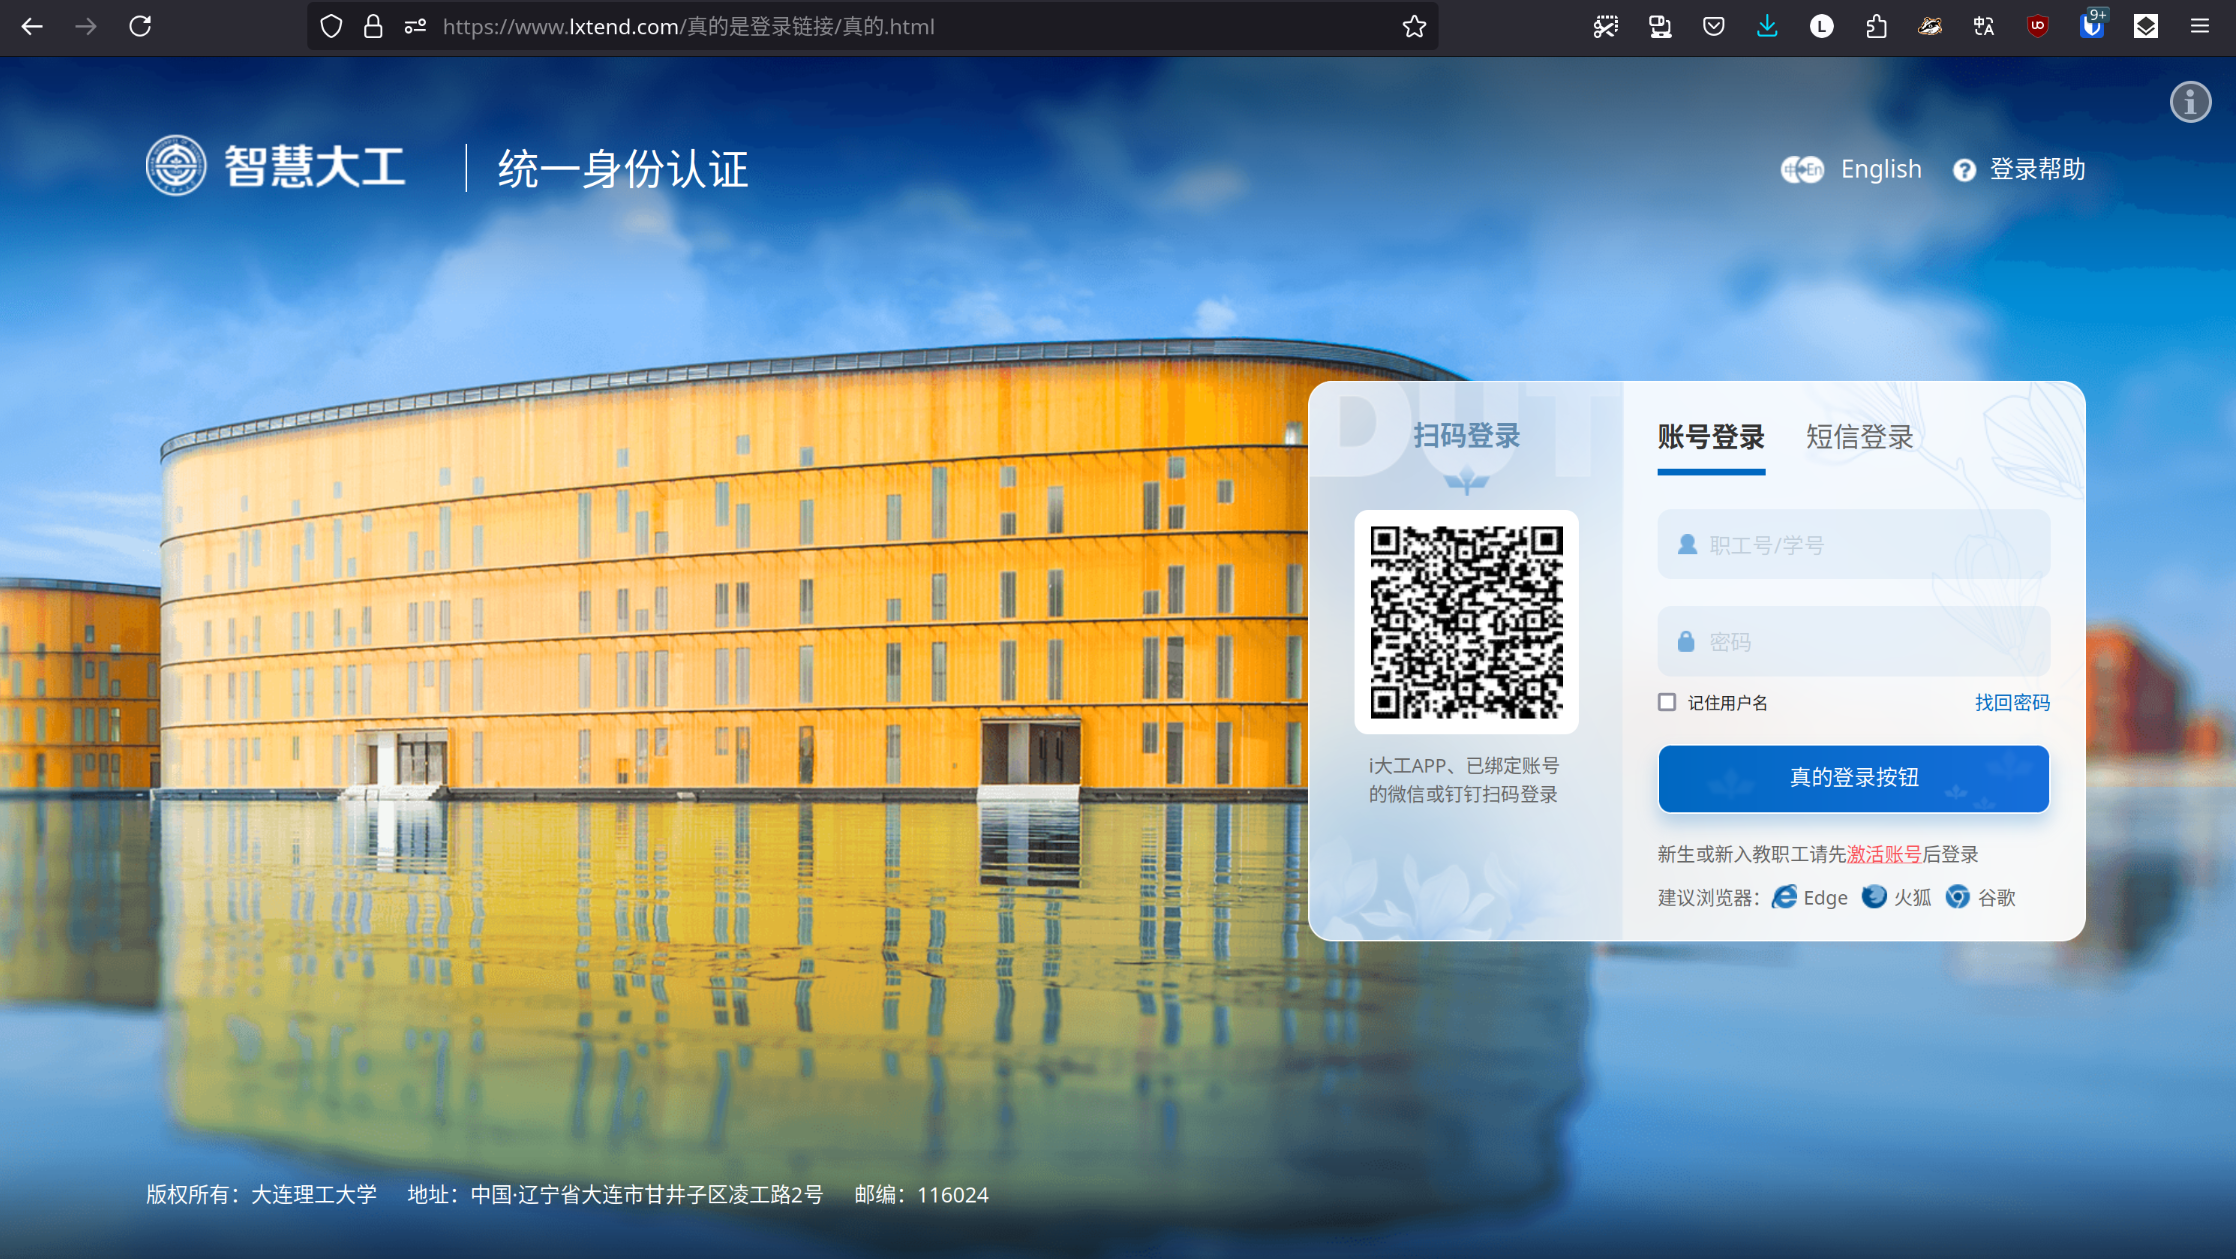Open the uBlock Origin extension icon
Image resolution: width=2236 pixels, height=1259 pixels.
point(2037,27)
